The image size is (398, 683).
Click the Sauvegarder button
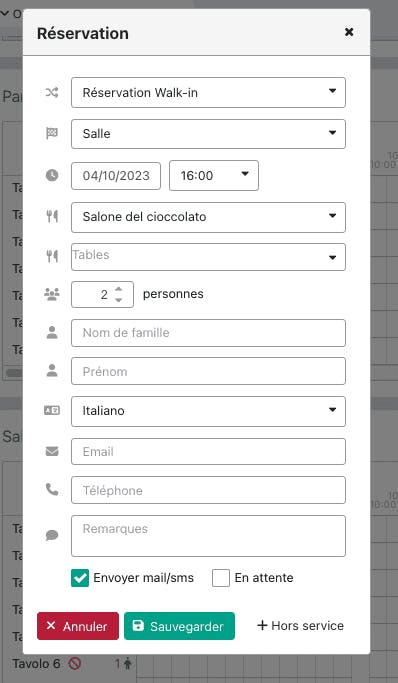click(179, 626)
